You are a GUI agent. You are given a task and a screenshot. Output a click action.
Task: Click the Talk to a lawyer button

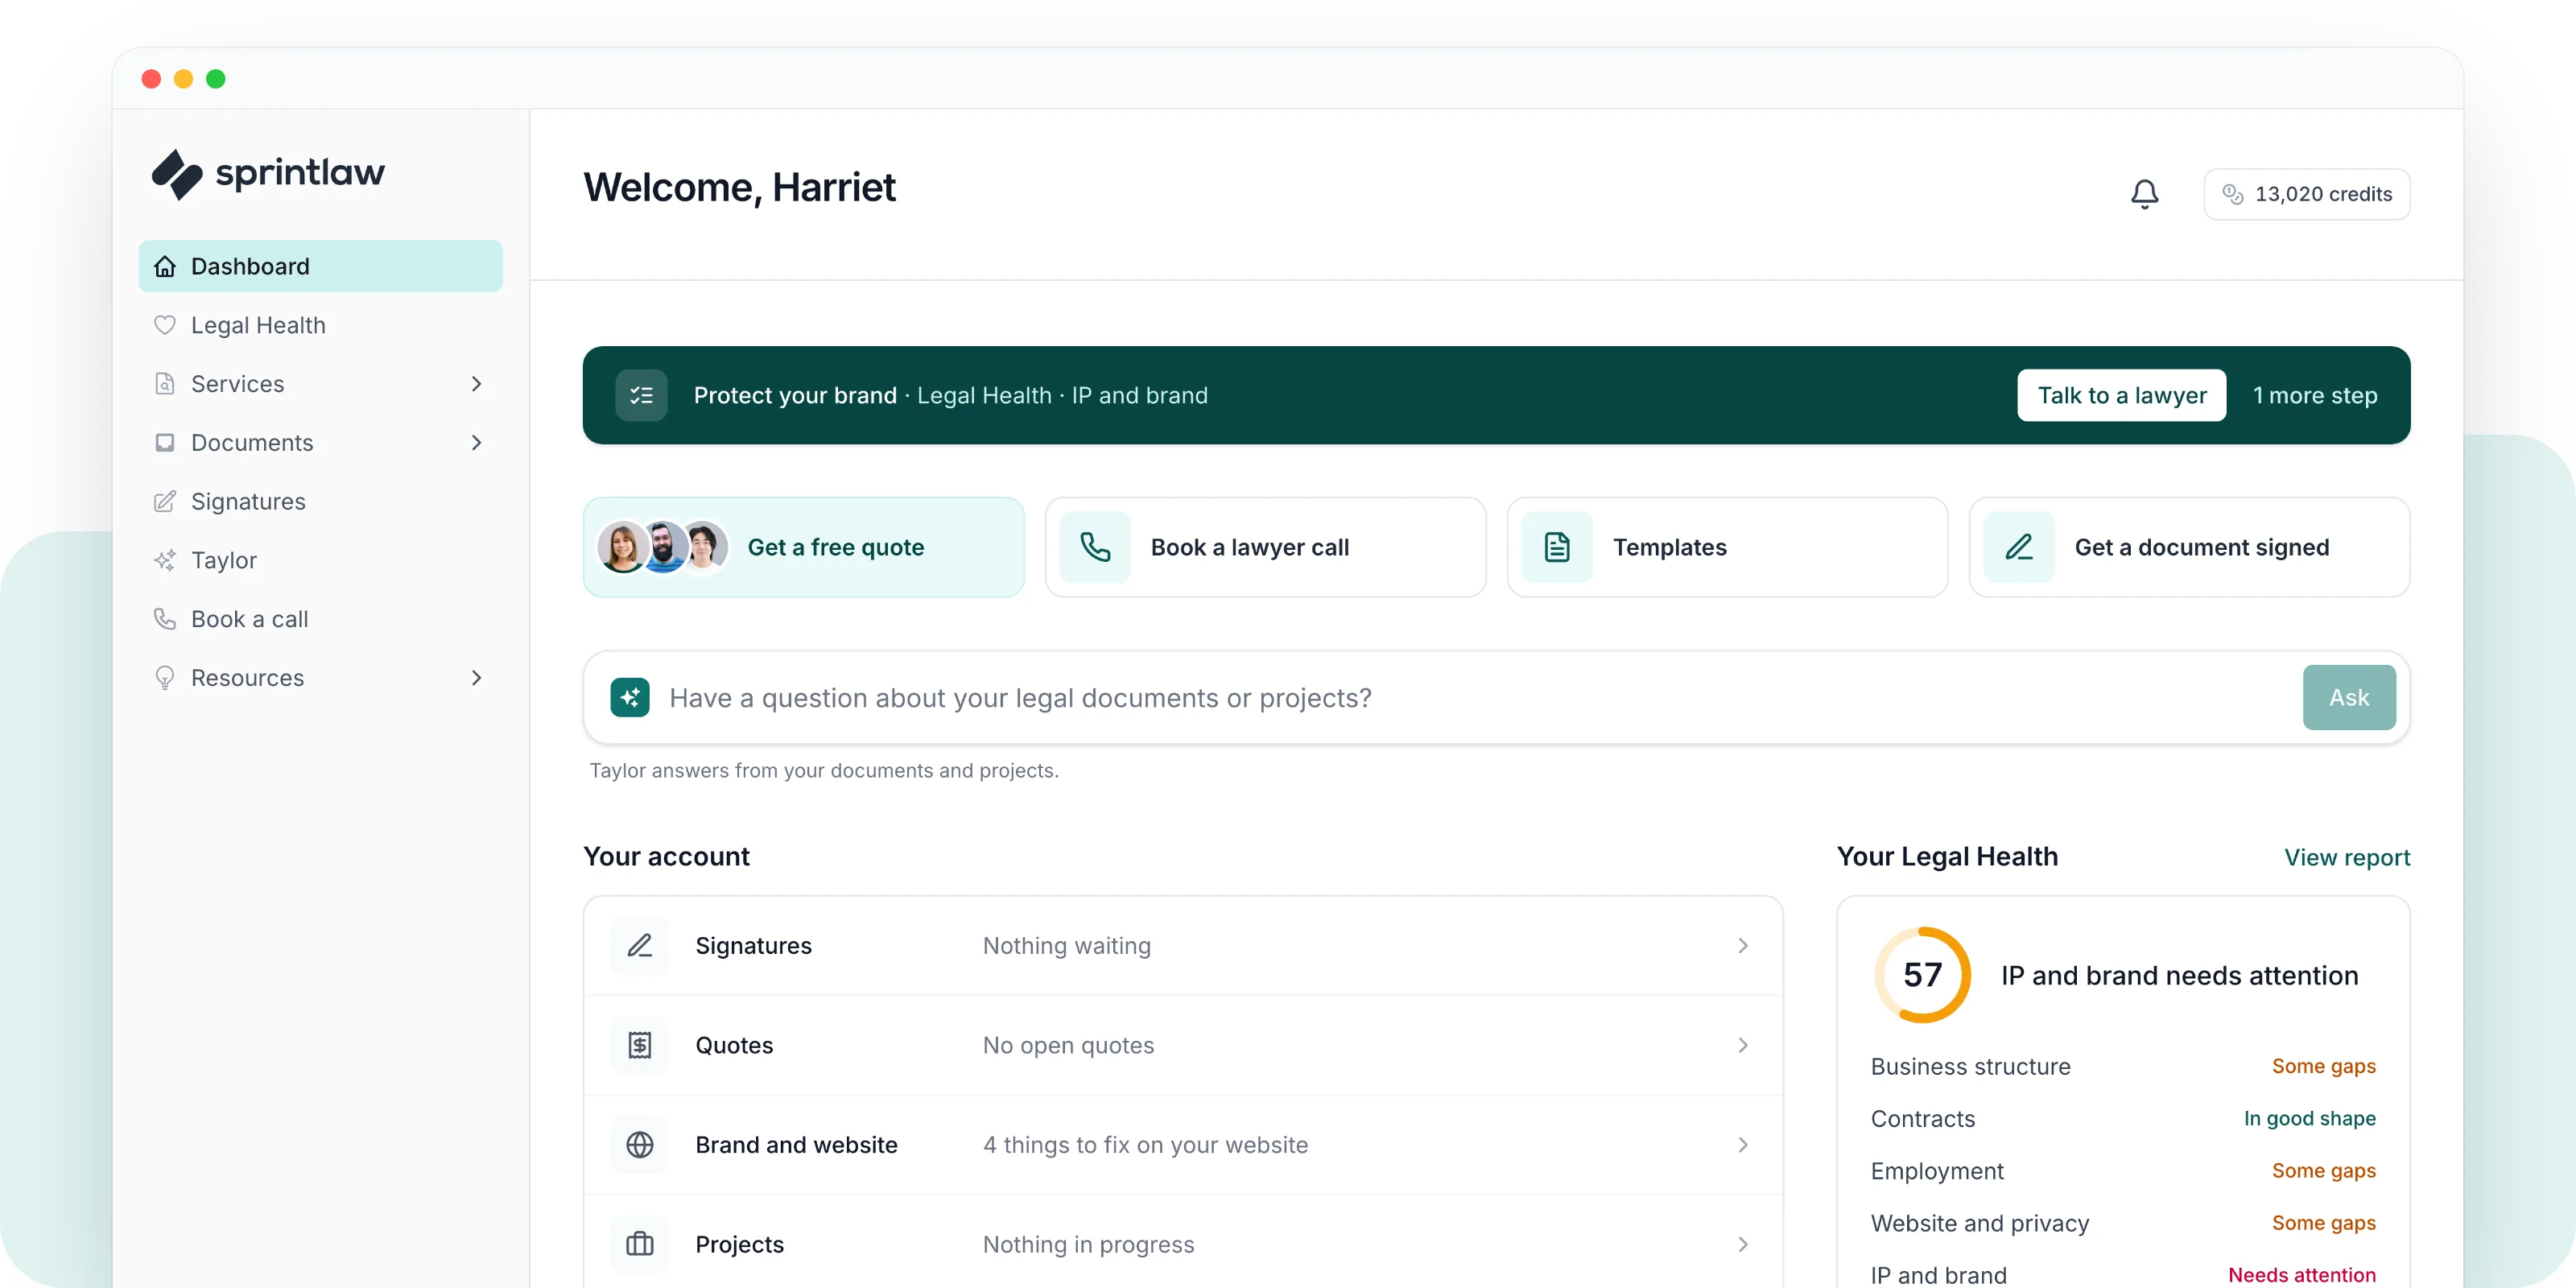2121,395
